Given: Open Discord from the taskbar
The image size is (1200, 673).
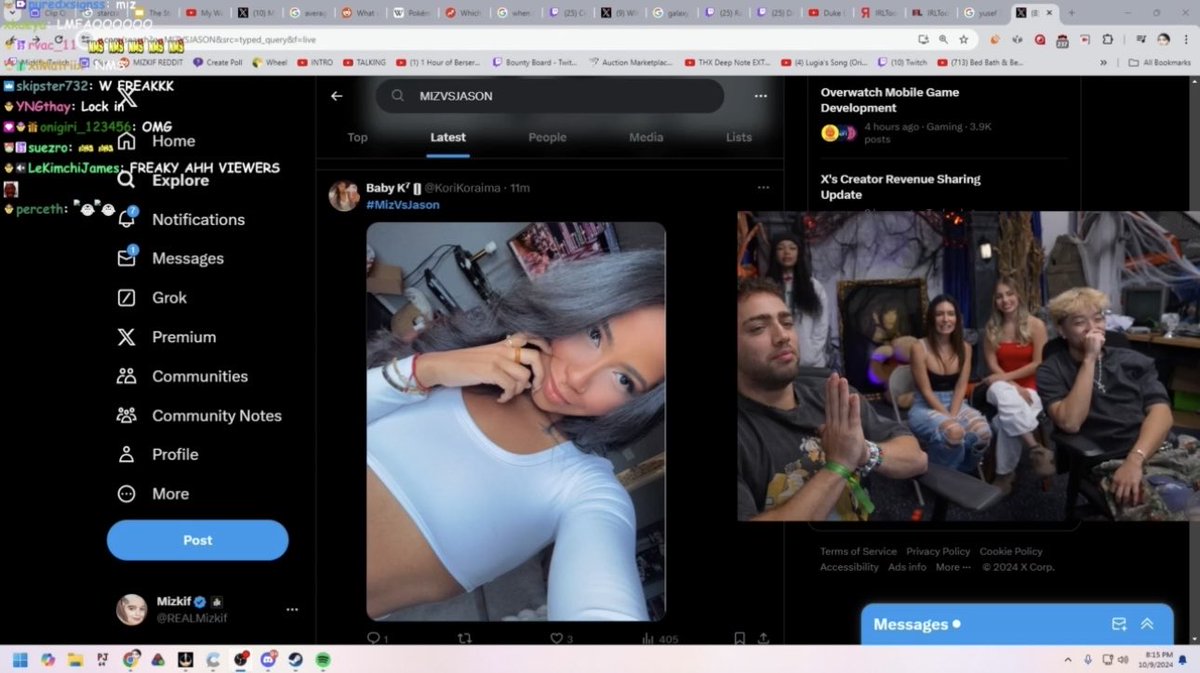Looking at the screenshot, I should [x=268, y=660].
